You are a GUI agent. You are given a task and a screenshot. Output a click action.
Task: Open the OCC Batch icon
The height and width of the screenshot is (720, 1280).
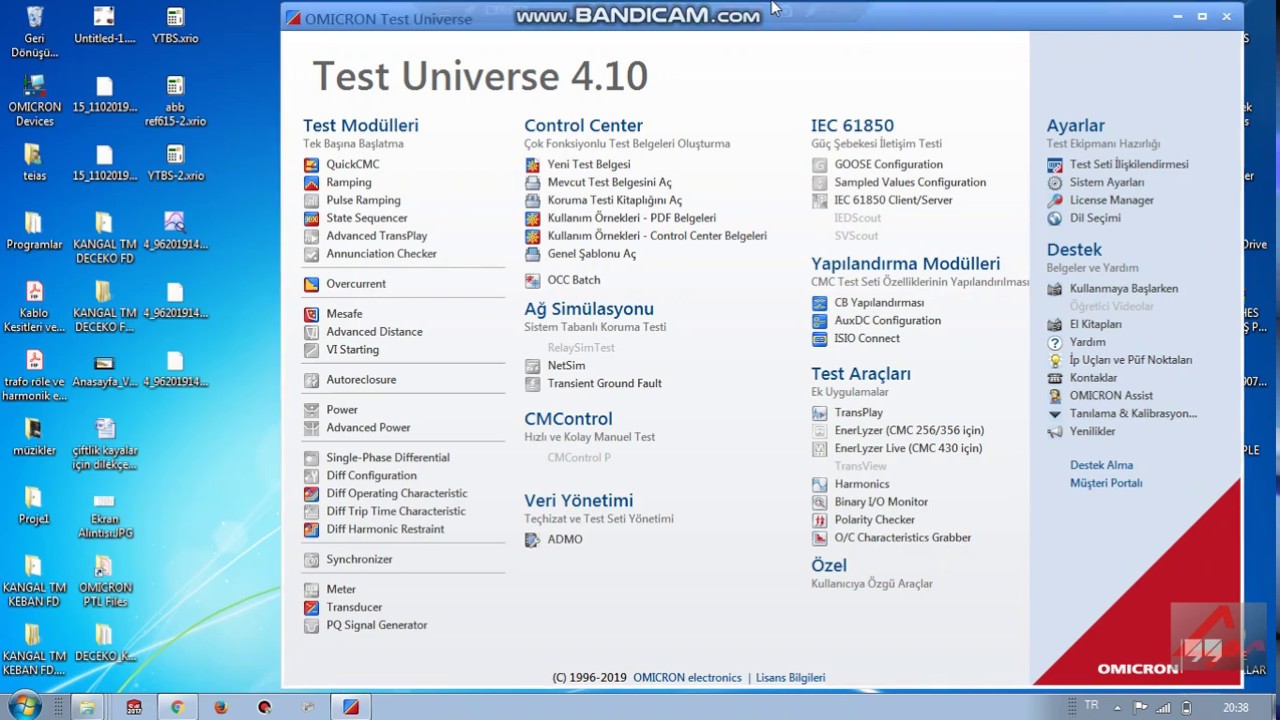(532, 280)
